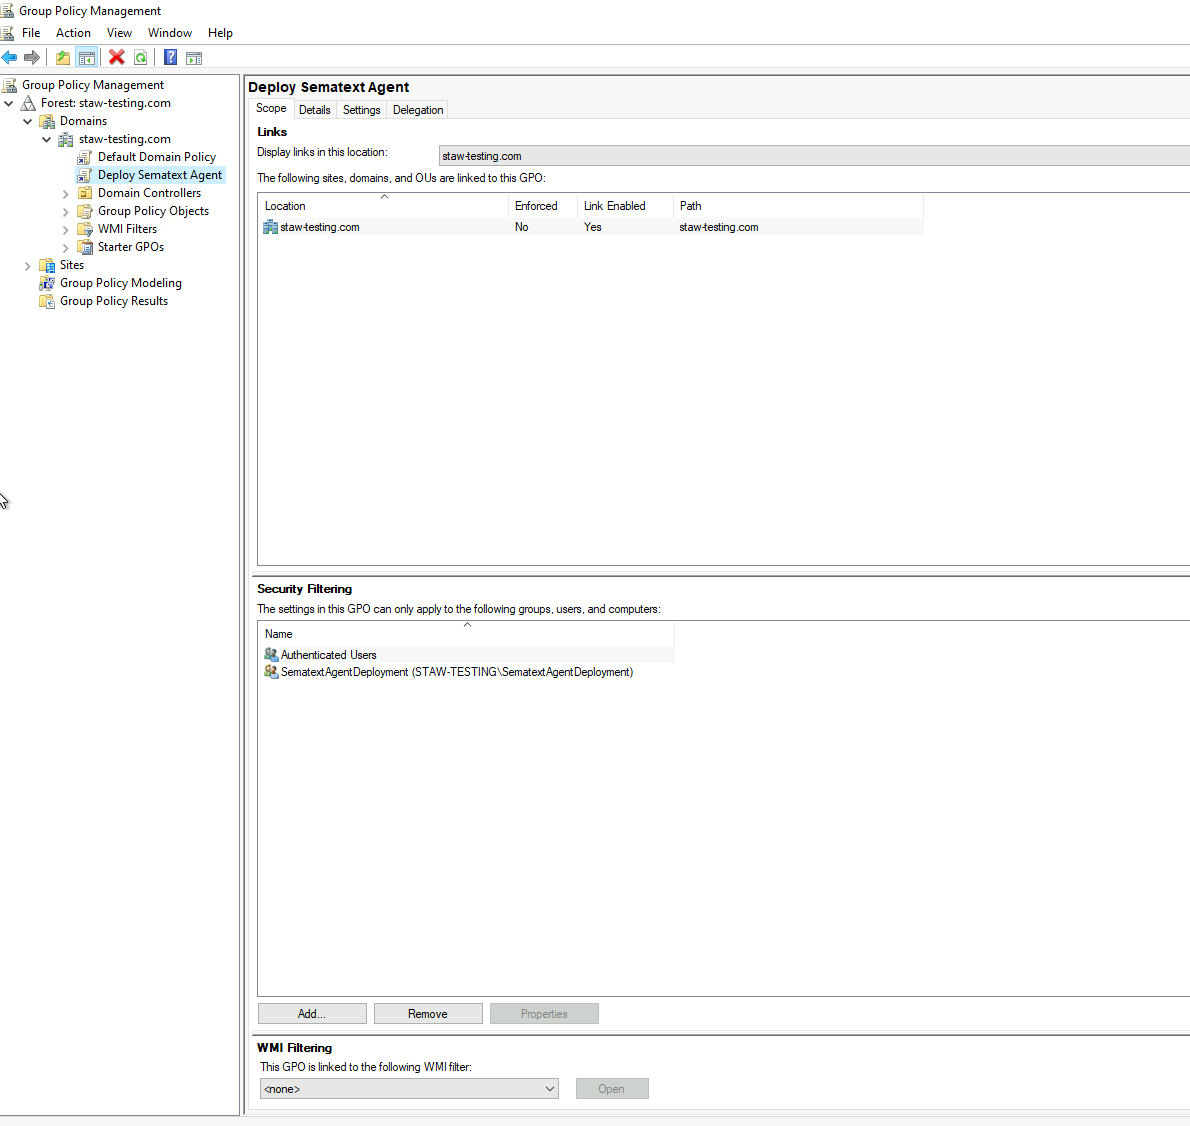Select the Scope tab
1190x1126 pixels.
[271, 109]
